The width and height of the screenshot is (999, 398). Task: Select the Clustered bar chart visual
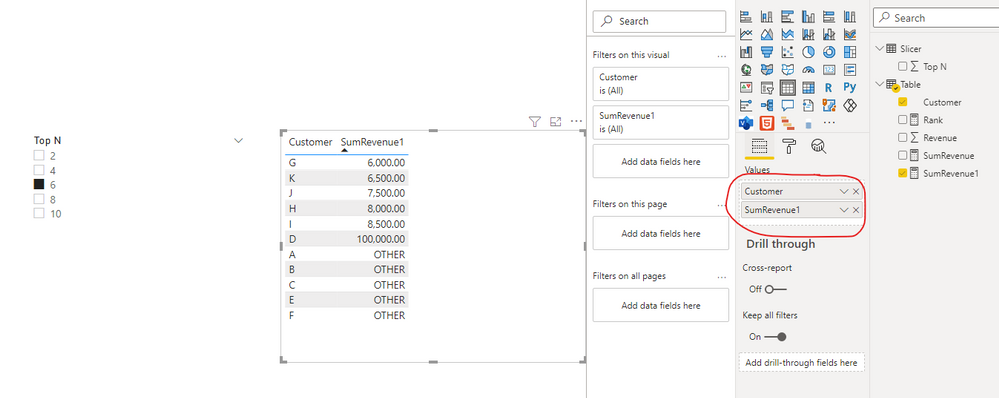[x=787, y=17]
